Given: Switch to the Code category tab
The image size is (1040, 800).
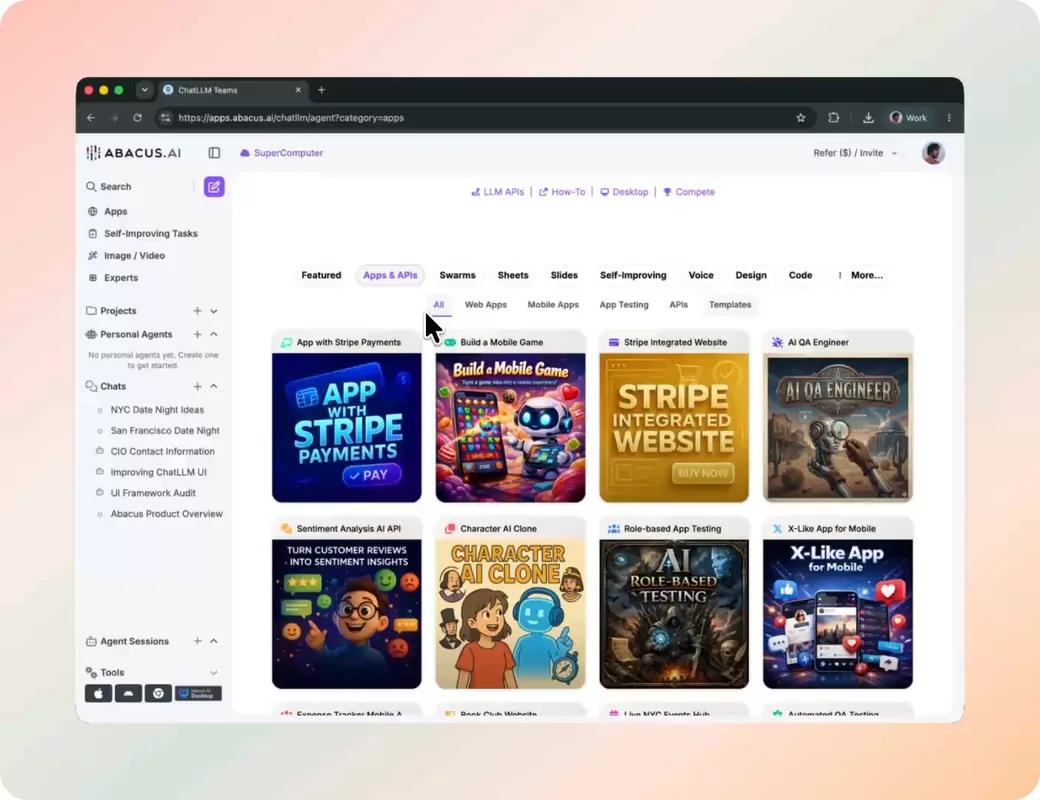Looking at the screenshot, I should click(800, 275).
